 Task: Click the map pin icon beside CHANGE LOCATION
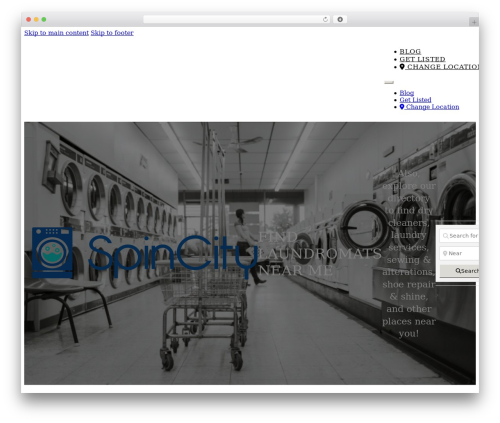[x=402, y=67]
